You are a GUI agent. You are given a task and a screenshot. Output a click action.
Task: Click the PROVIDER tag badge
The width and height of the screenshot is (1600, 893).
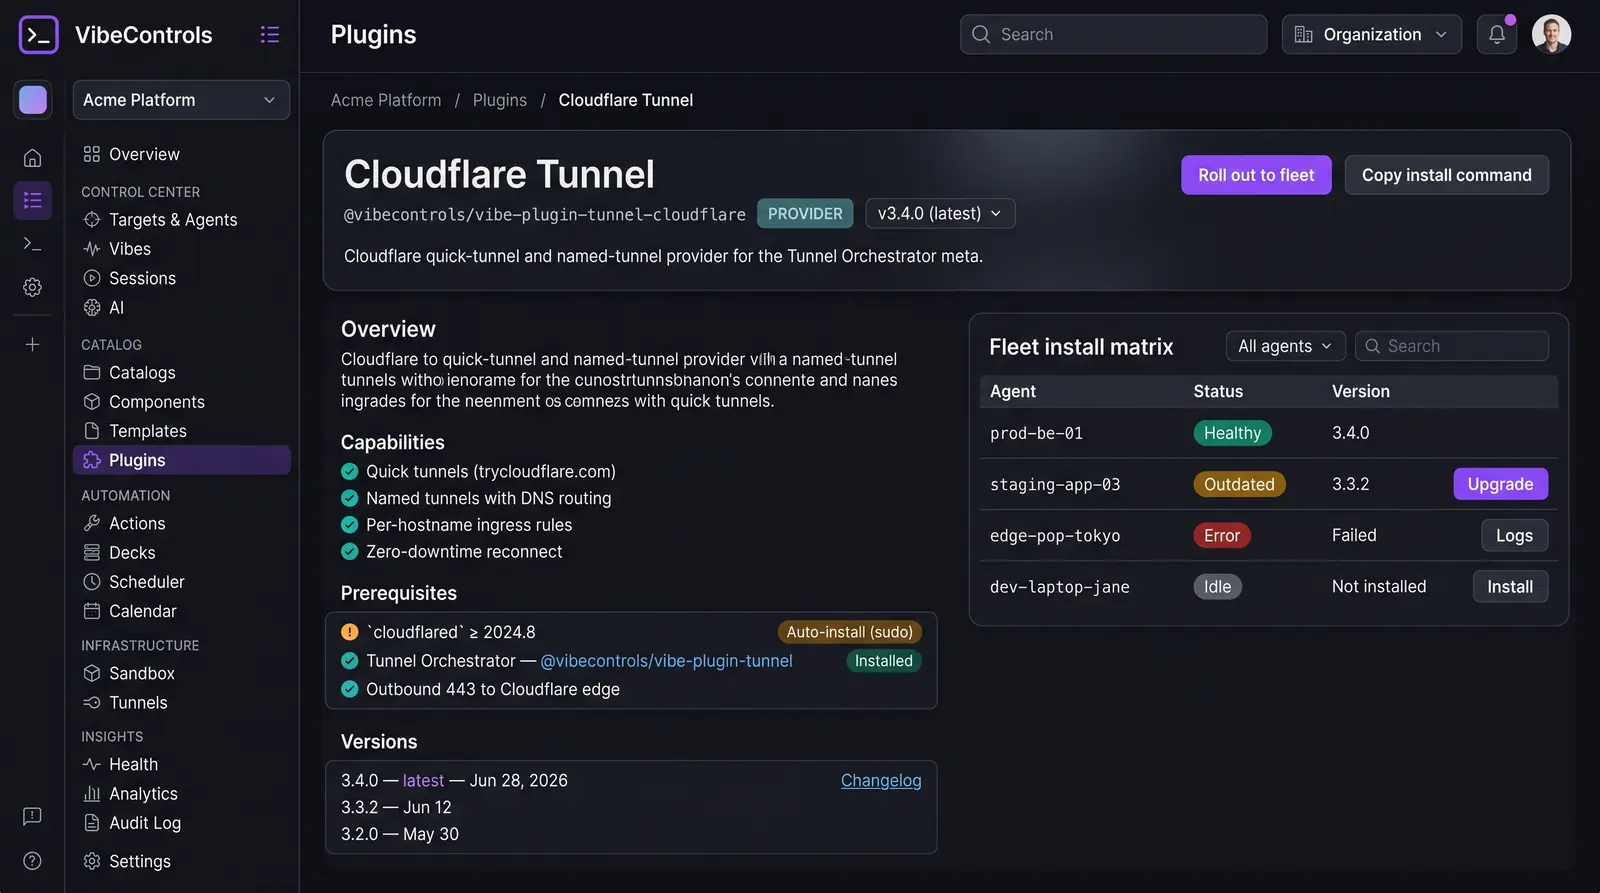pyautogui.click(x=805, y=214)
